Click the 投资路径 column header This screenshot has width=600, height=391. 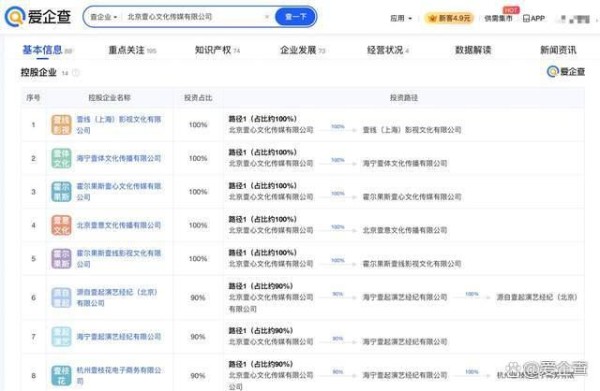(x=404, y=98)
